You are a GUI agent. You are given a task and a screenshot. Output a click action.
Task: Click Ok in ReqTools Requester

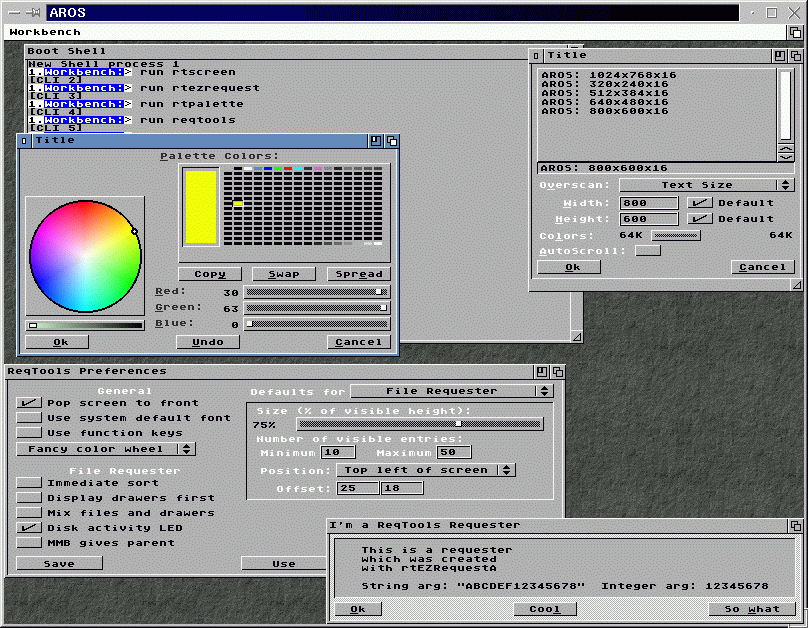[358, 609]
